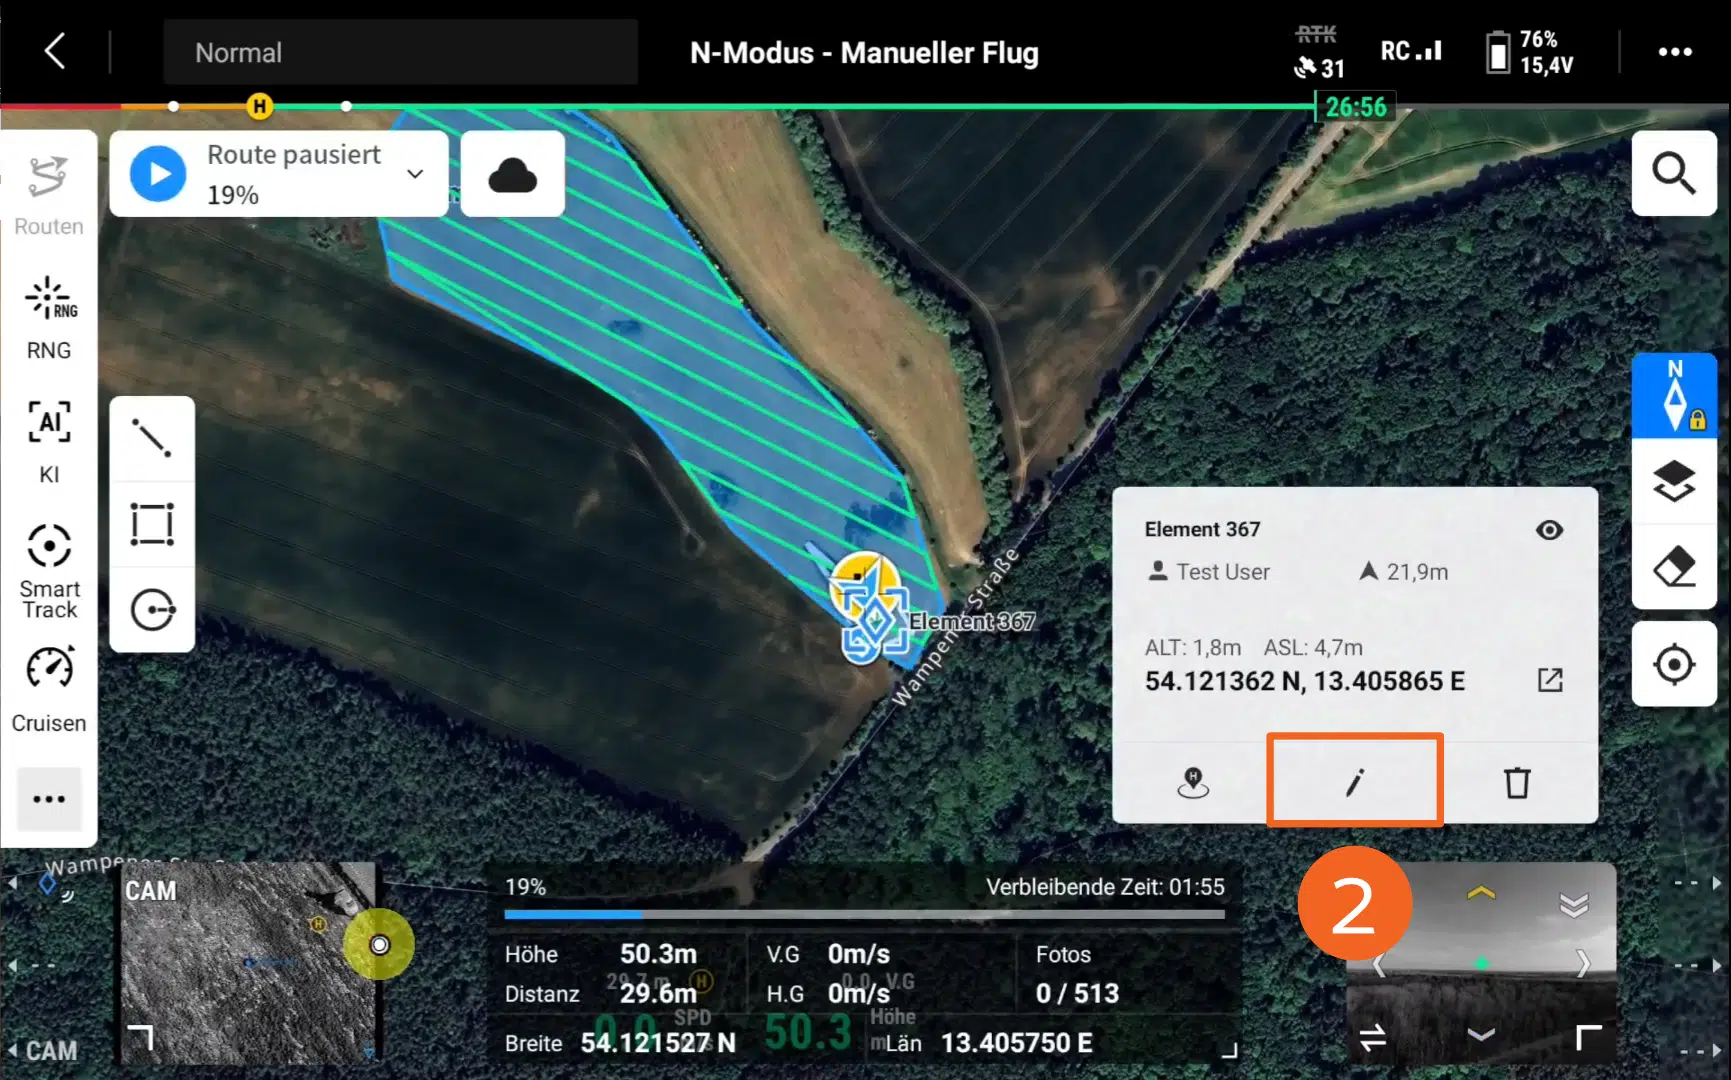Enable Cruisen cruise control
The width and height of the screenshot is (1731, 1080).
[x=48, y=690]
